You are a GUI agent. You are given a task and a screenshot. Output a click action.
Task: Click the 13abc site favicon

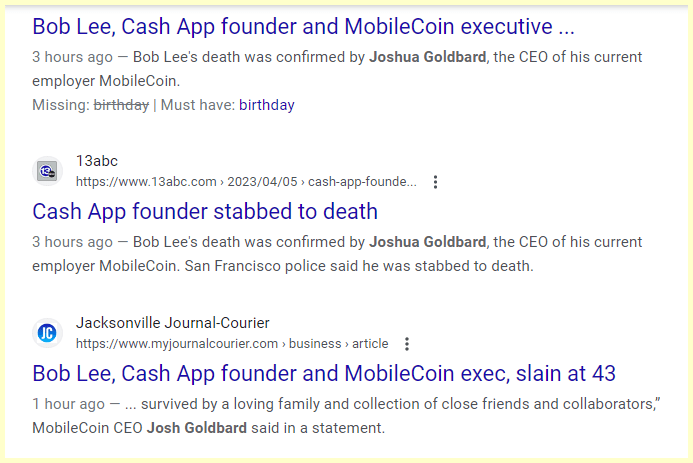(47, 171)
